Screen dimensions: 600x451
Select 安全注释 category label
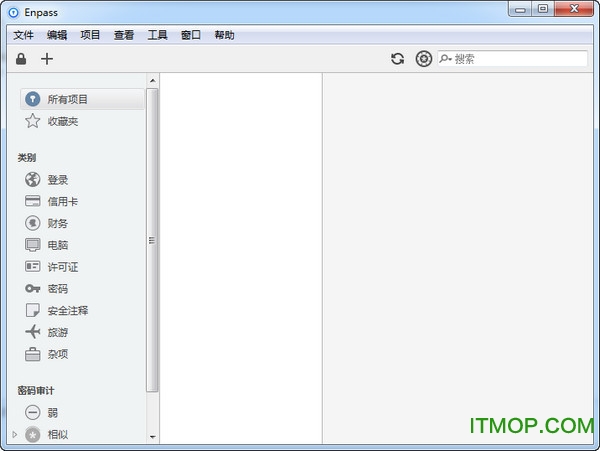click(x=68, y=311)
